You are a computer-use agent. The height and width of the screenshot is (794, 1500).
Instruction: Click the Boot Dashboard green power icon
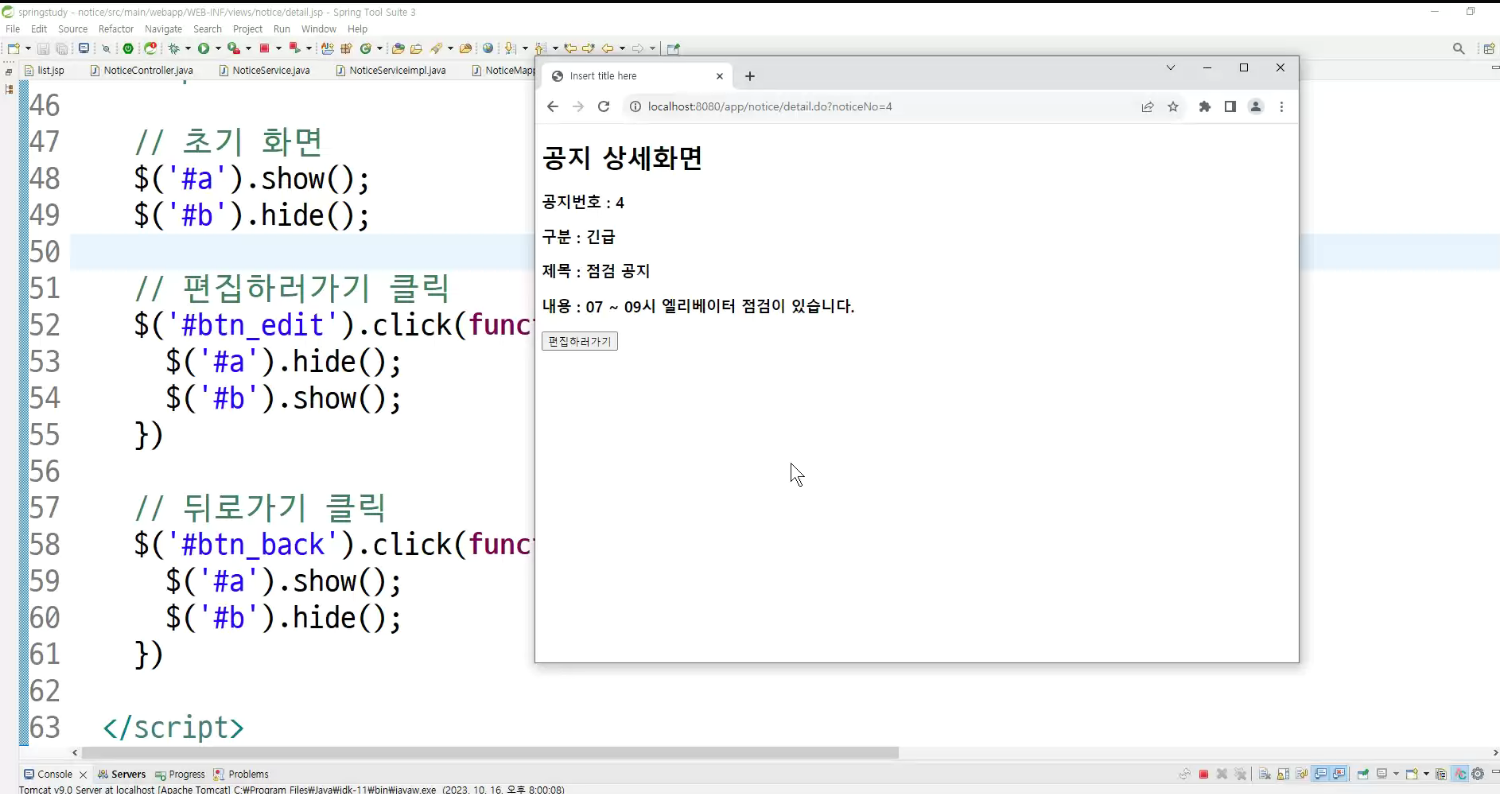128,48
